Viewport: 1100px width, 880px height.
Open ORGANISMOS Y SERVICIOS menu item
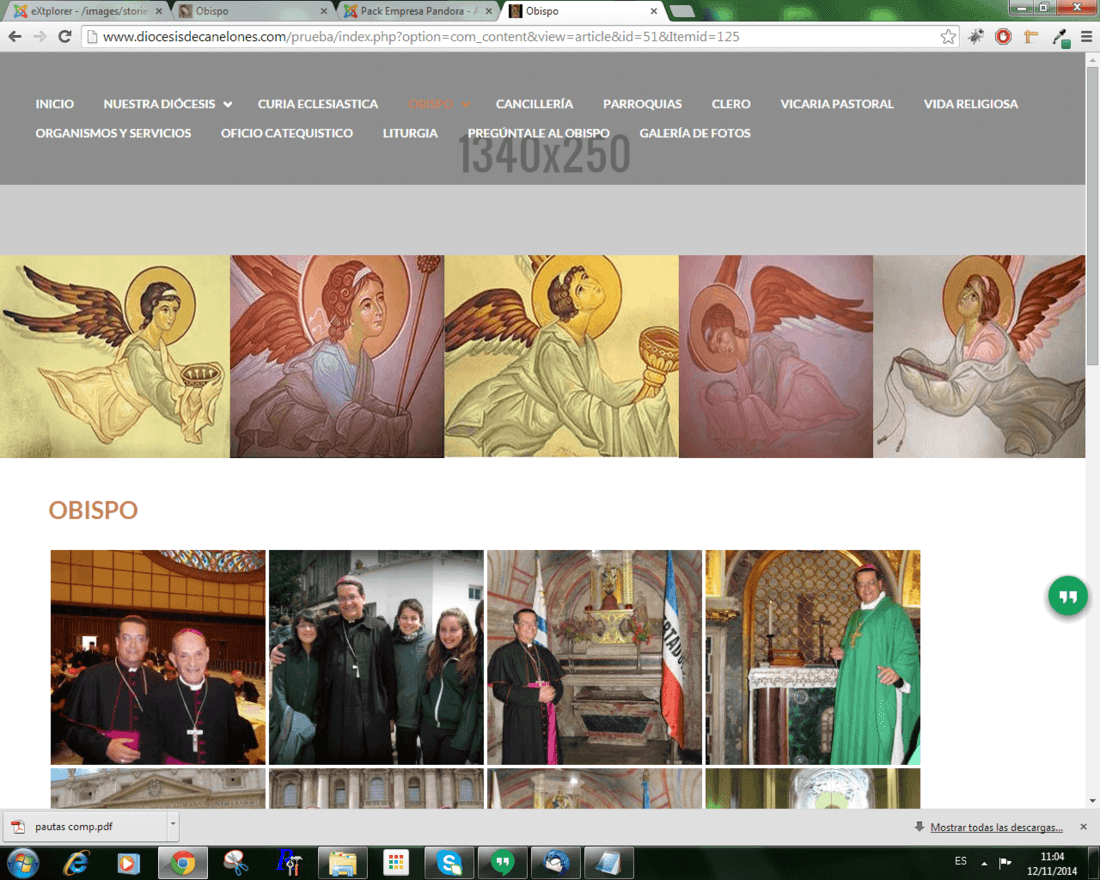pos(113,133)
